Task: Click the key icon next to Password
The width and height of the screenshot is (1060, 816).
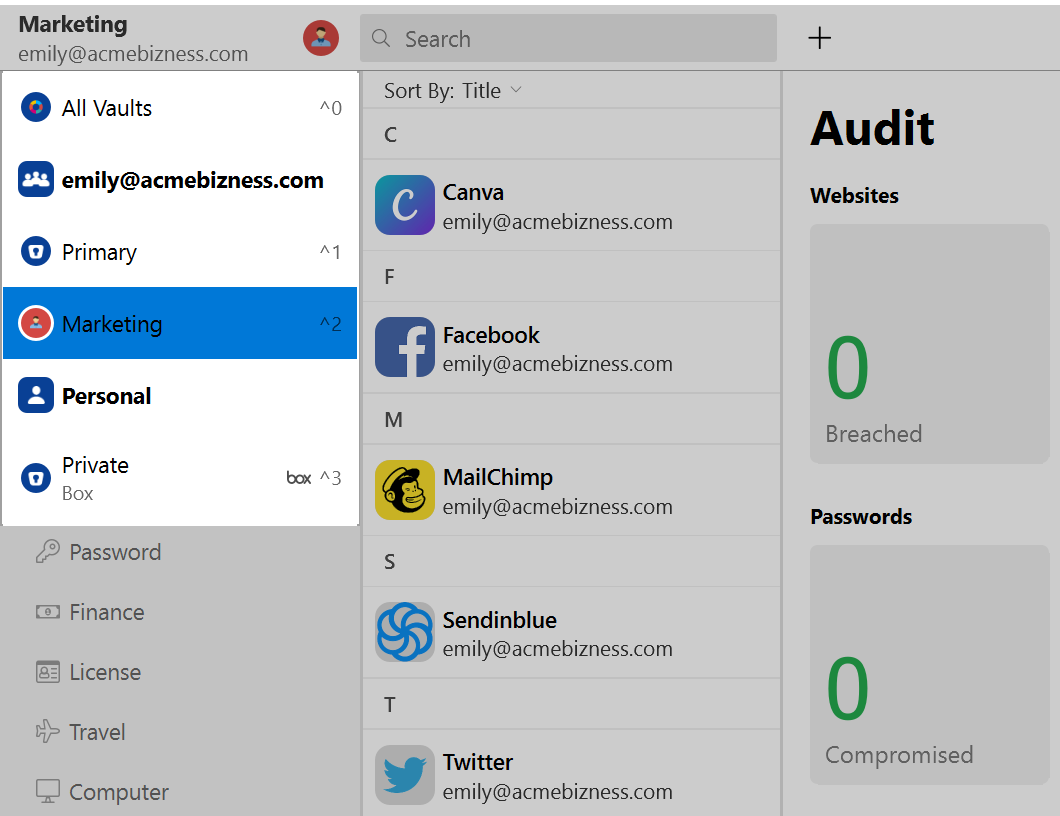Action: click(47, 552)
